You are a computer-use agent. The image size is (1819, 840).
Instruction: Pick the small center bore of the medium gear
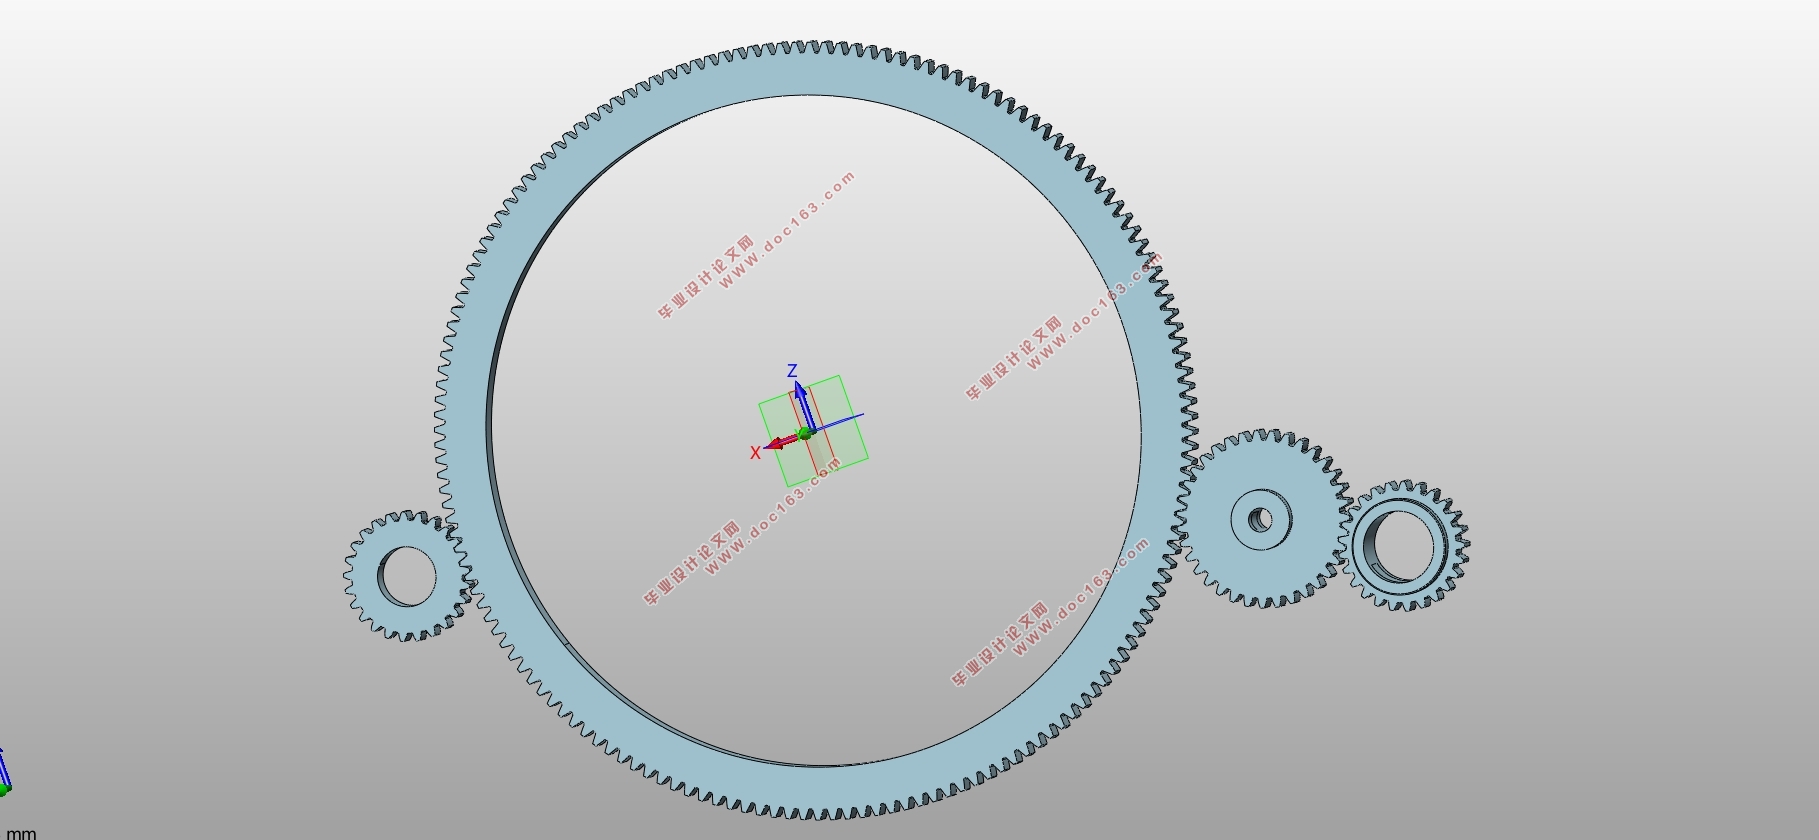[x=1260, y=520]
